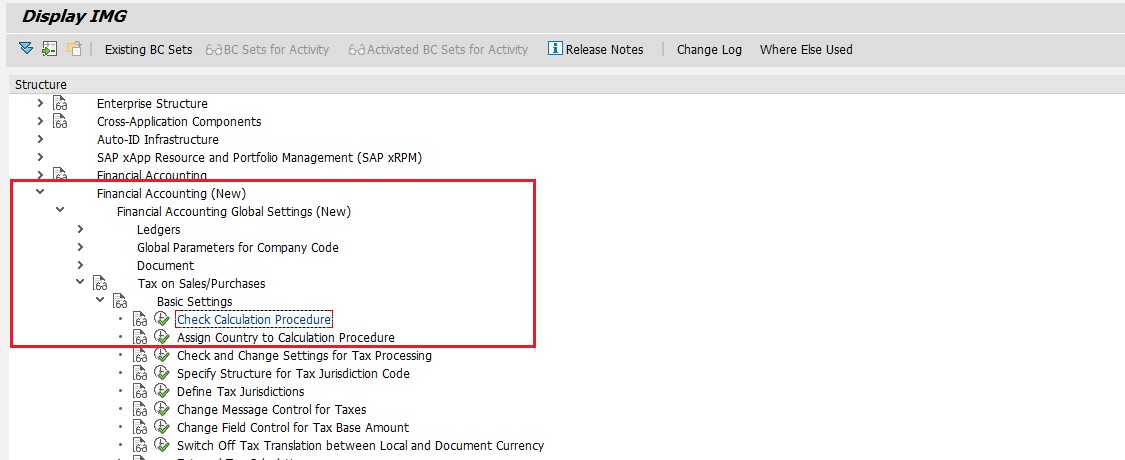1125x460 pixels.
Task: Open documentation icon beside Enterprise Structure
Action: (x=60, y=104)
